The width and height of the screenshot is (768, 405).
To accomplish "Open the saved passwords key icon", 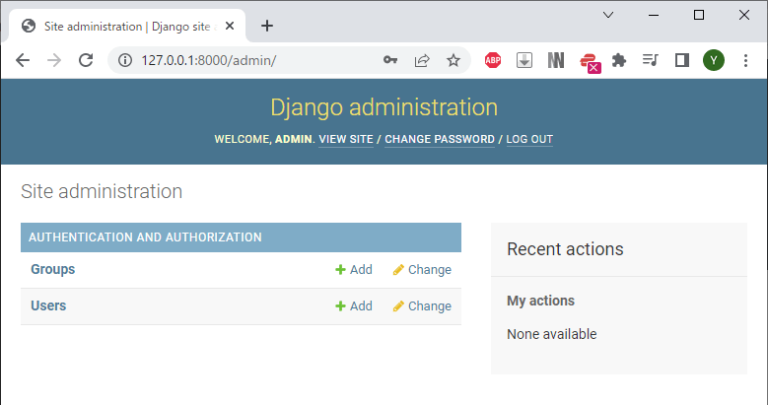I will click(390, 60).
